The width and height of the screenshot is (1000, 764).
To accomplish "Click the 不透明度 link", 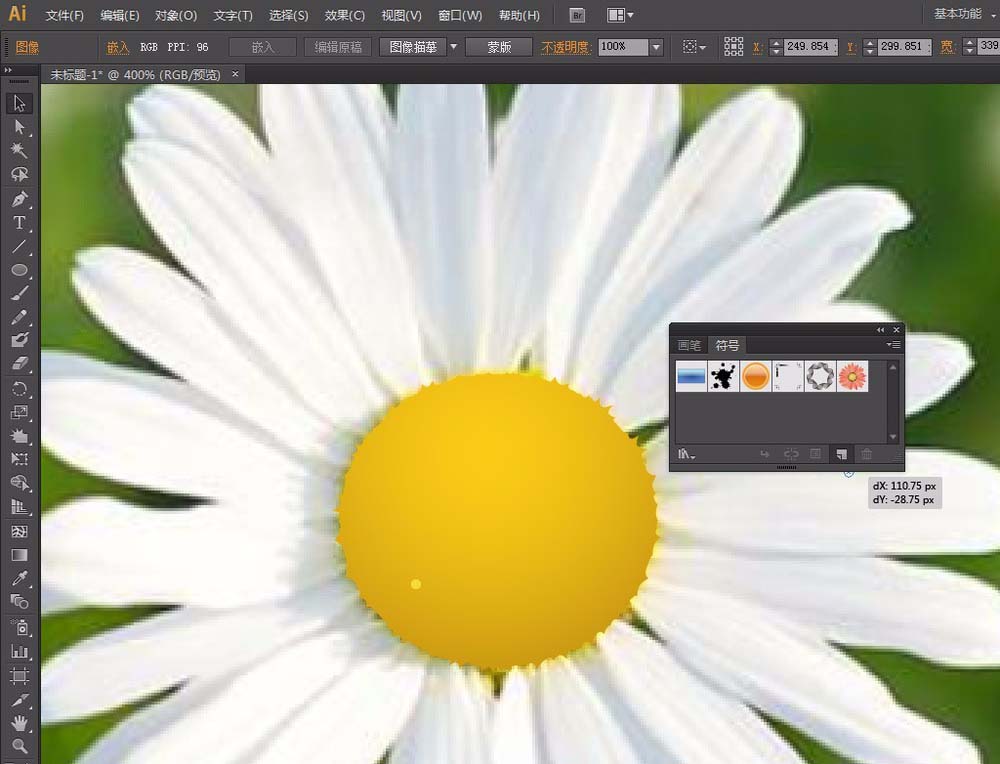I will (566, 47).
